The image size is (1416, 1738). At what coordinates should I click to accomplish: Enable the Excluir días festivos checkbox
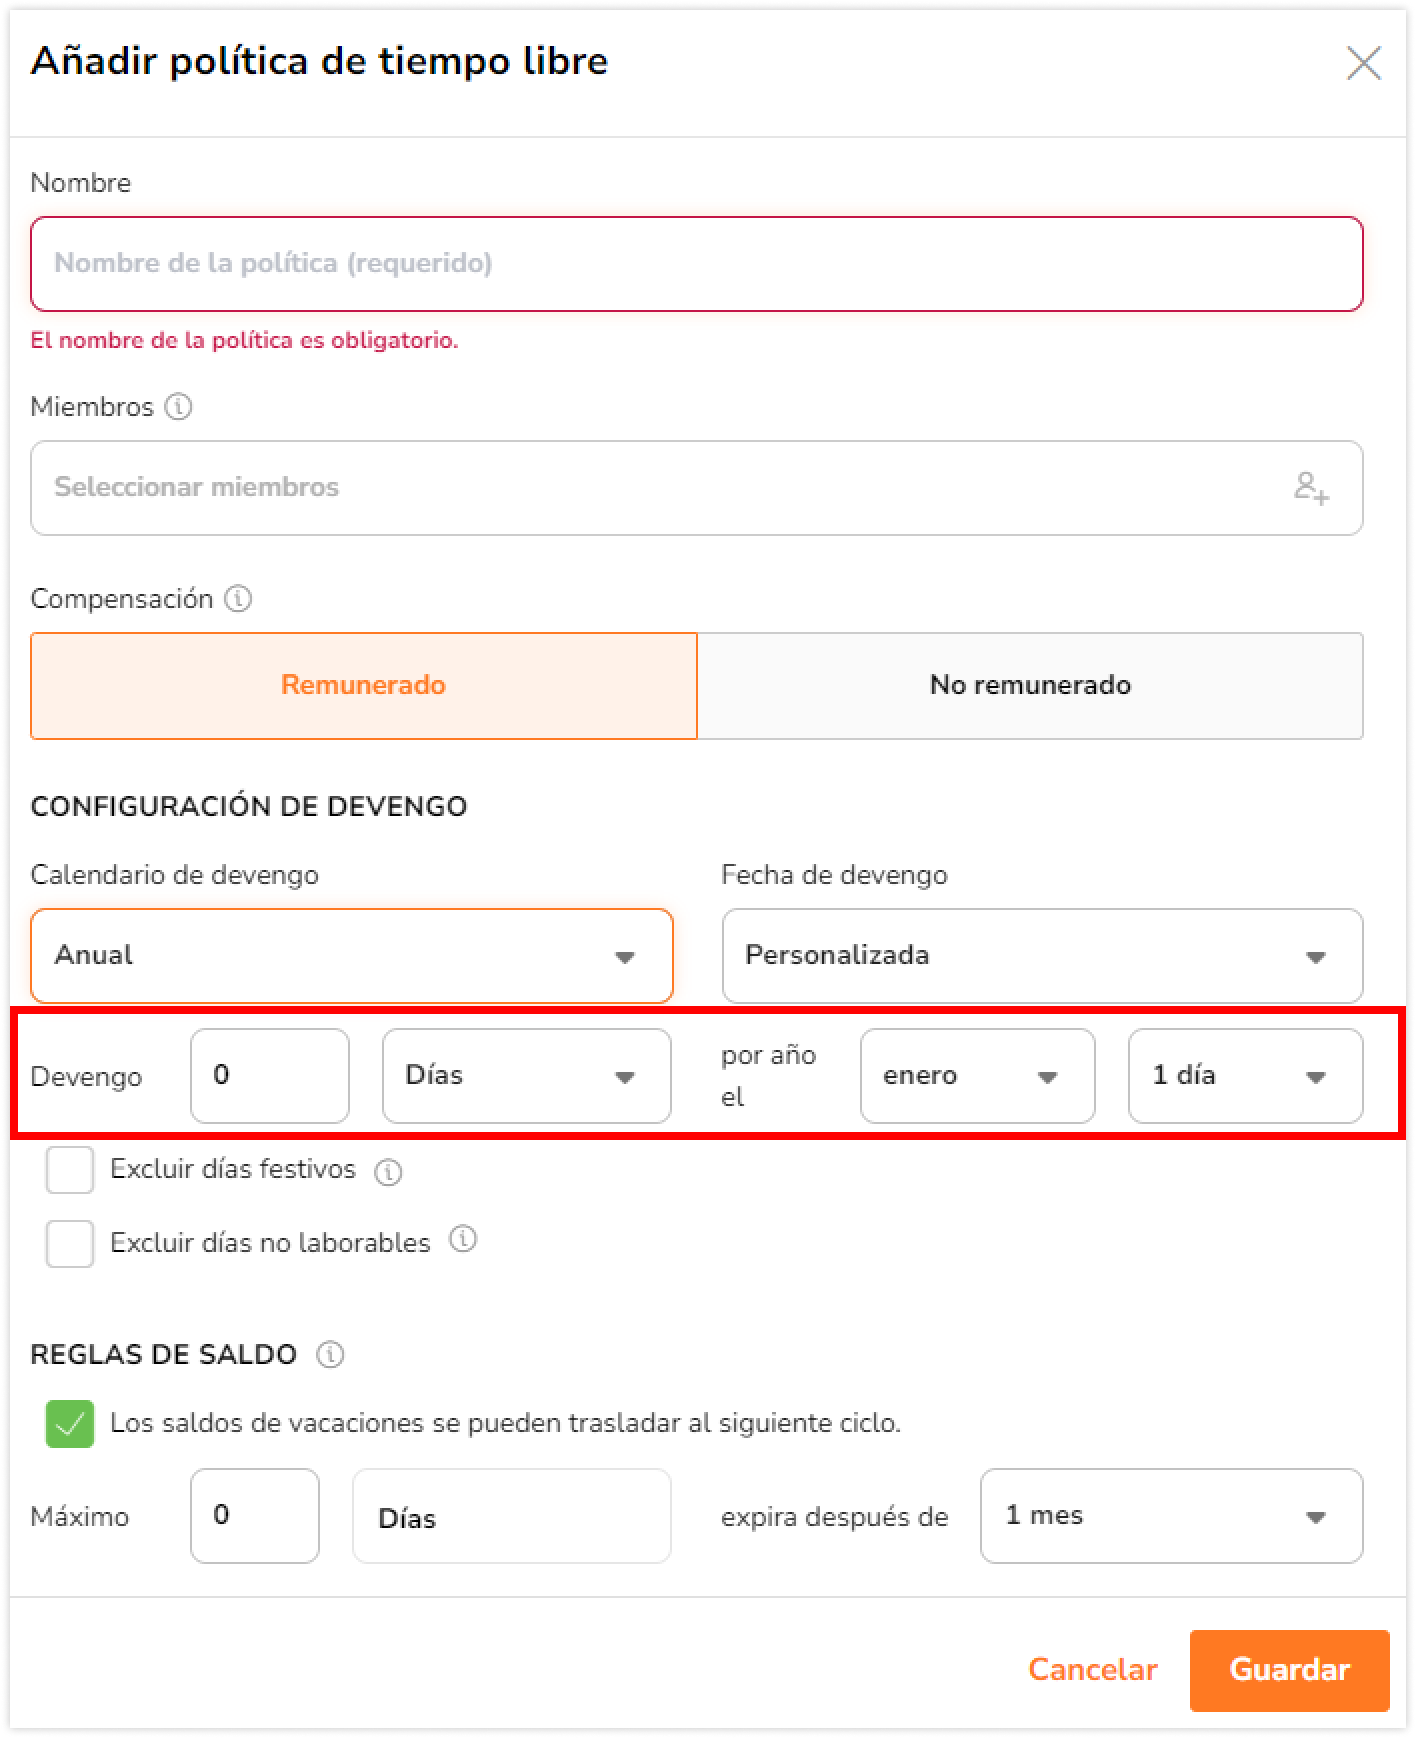point(70,1170)
